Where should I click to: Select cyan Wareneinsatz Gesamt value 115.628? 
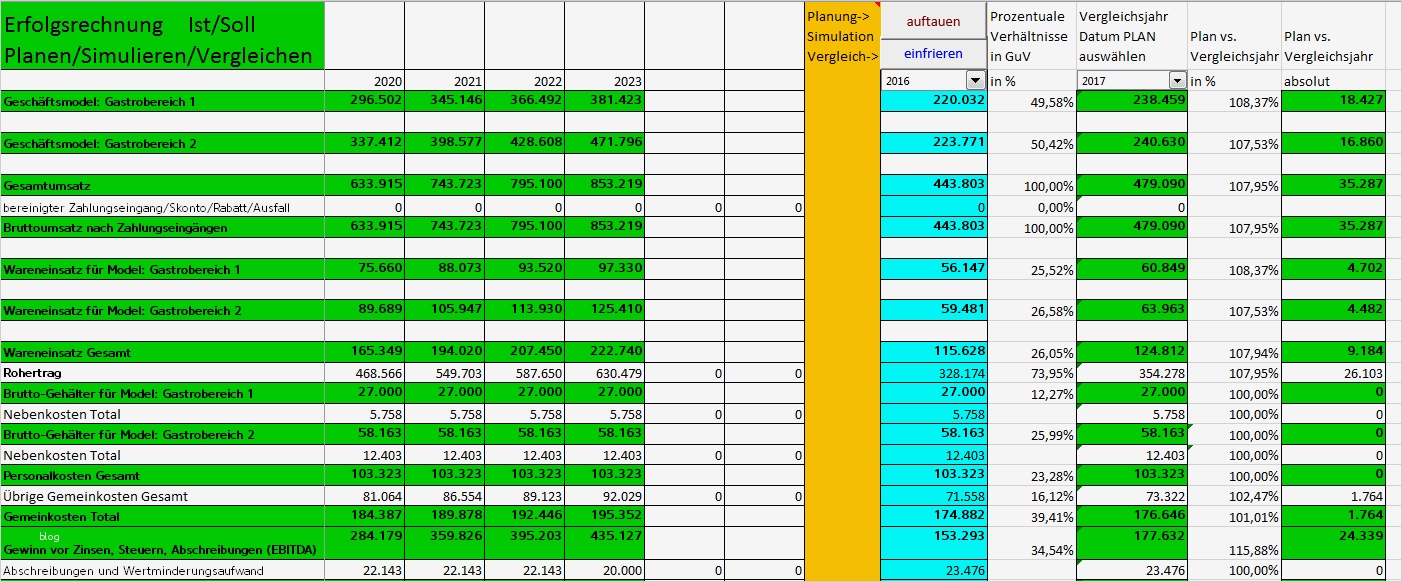click(933, 352)
